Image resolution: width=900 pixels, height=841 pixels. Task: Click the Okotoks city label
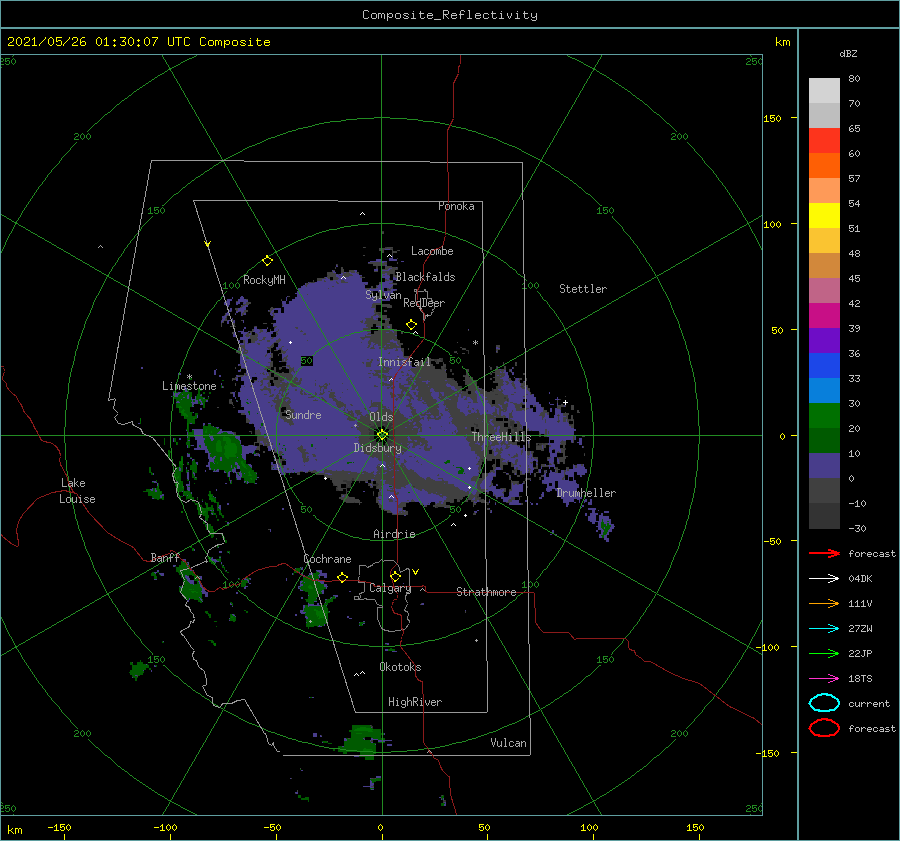(x=400, y=667)
